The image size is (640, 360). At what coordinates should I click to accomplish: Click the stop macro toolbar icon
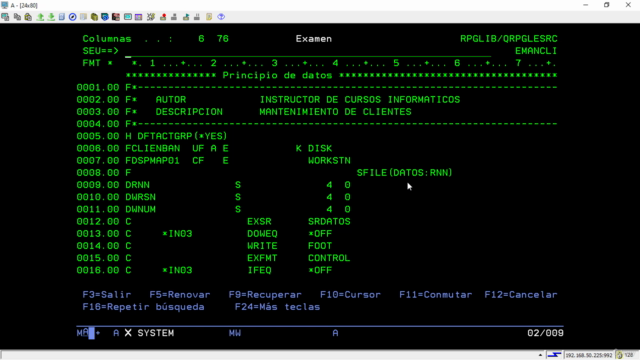coord(174,17)
